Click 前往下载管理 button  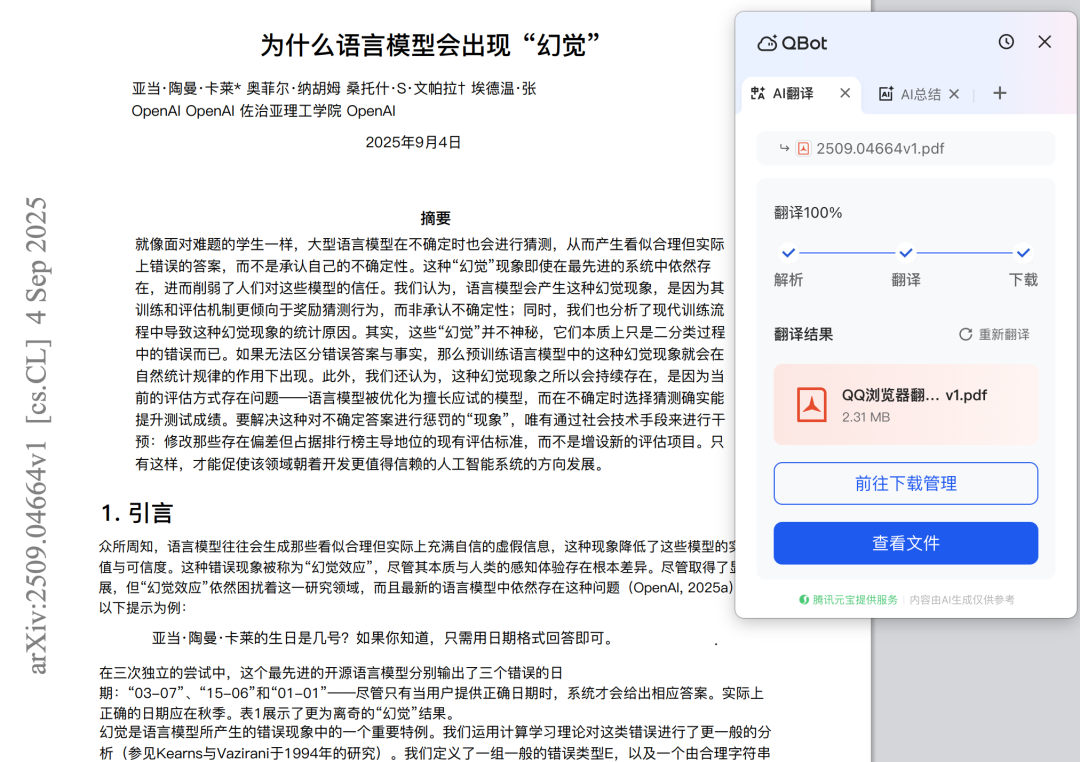[905, 483]
